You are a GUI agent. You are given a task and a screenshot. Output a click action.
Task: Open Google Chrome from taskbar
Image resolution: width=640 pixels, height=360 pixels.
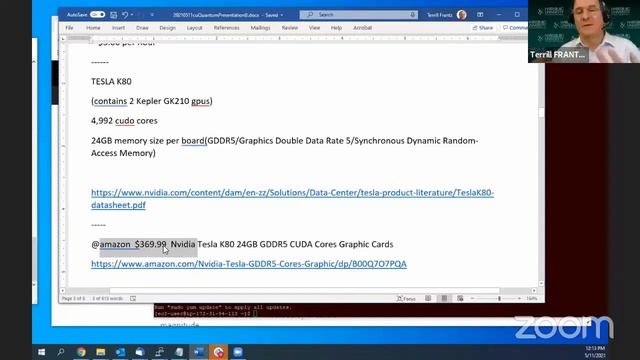(x=81, y=352)
